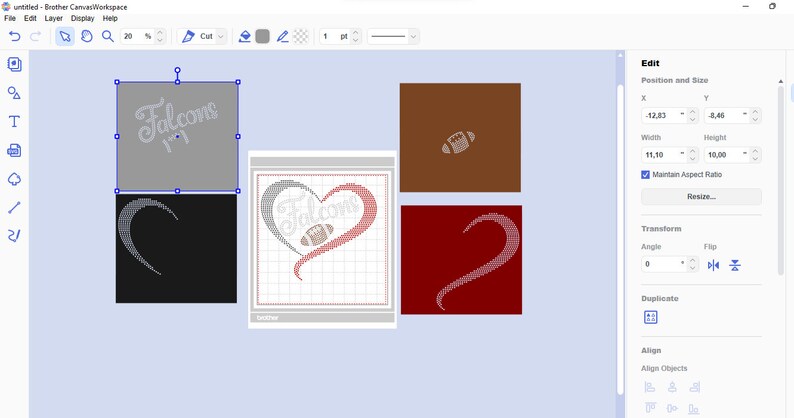Increase line width pt stepper

[355, 32]
